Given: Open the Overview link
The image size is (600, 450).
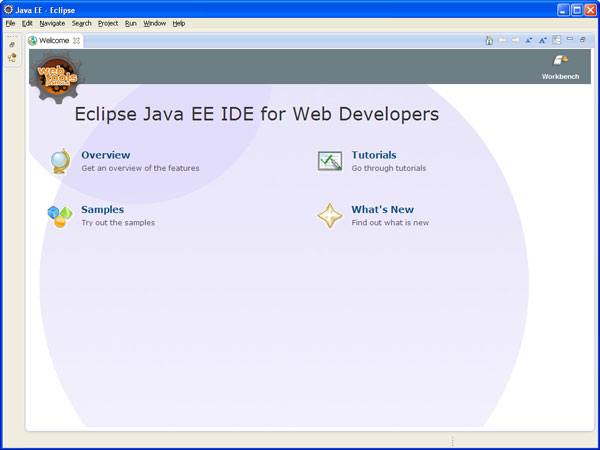Looking at the screenshot, I should tap(106, 155).
